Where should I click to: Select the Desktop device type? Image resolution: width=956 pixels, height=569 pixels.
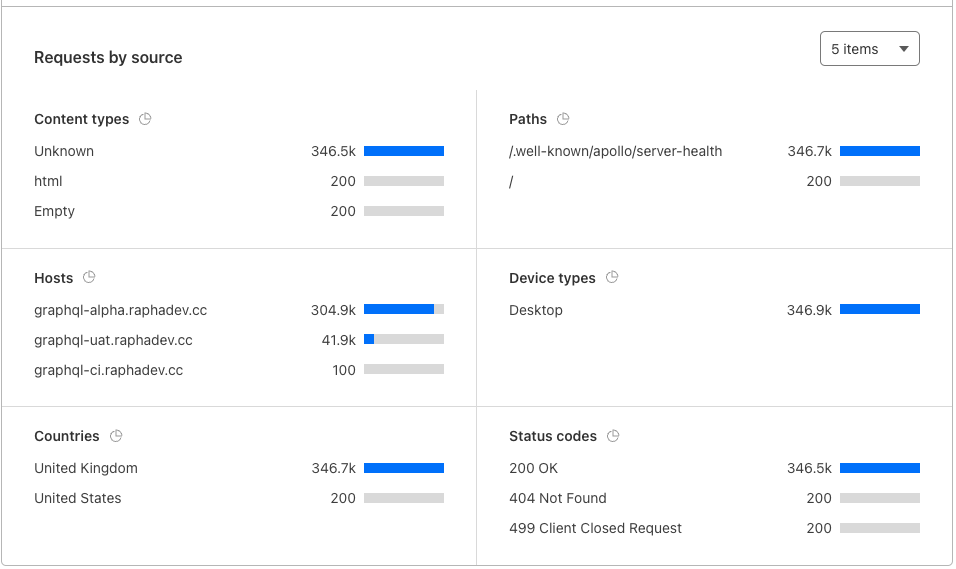[536, 310]
